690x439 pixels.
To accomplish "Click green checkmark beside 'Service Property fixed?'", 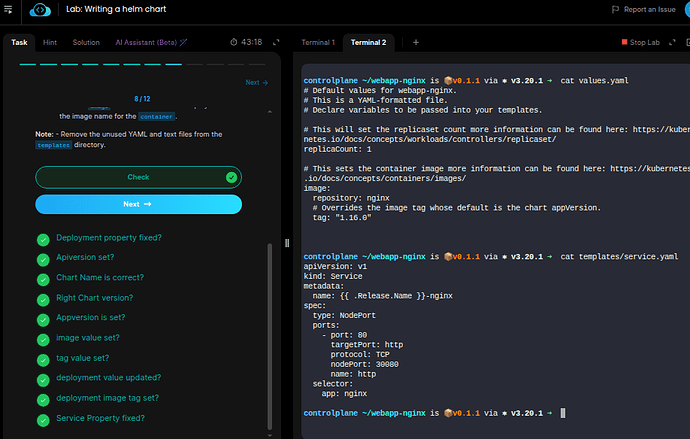I will click(x=43, y=419).
